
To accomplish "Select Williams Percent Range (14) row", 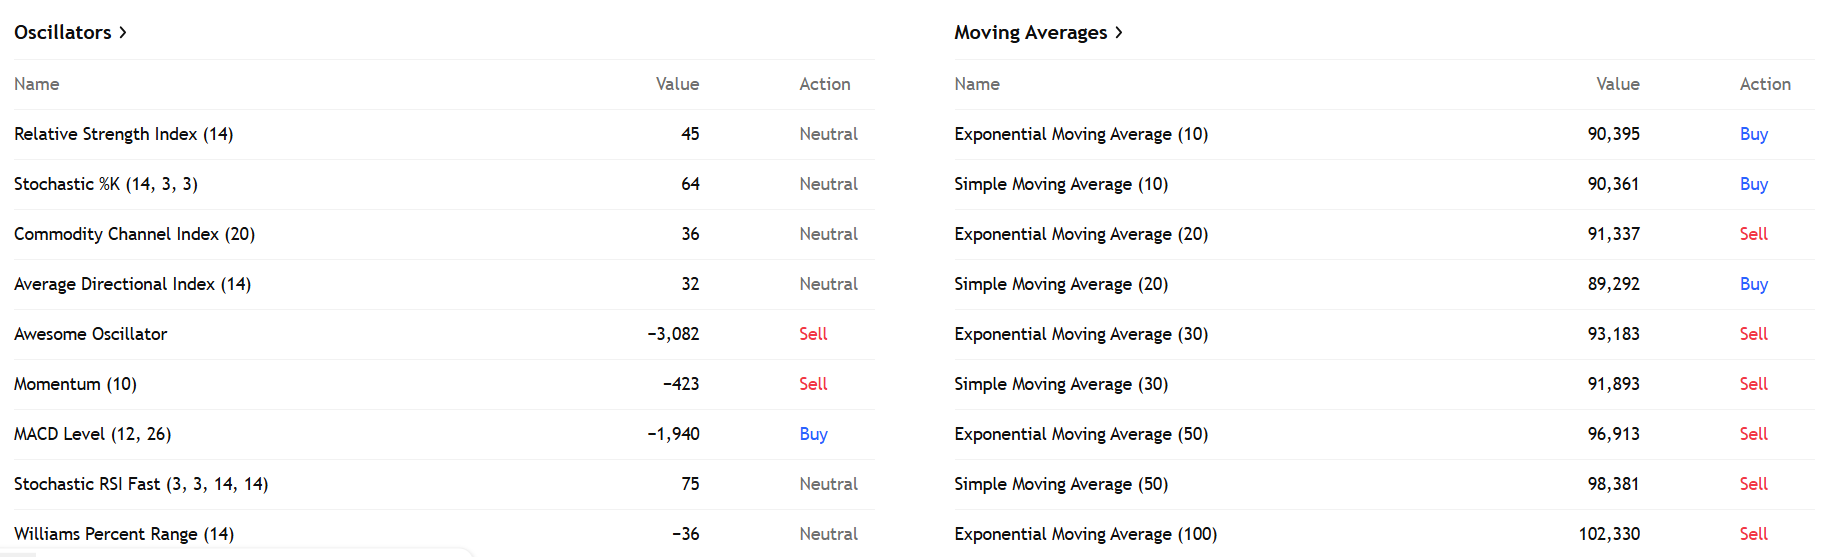I will coord(124,534).
